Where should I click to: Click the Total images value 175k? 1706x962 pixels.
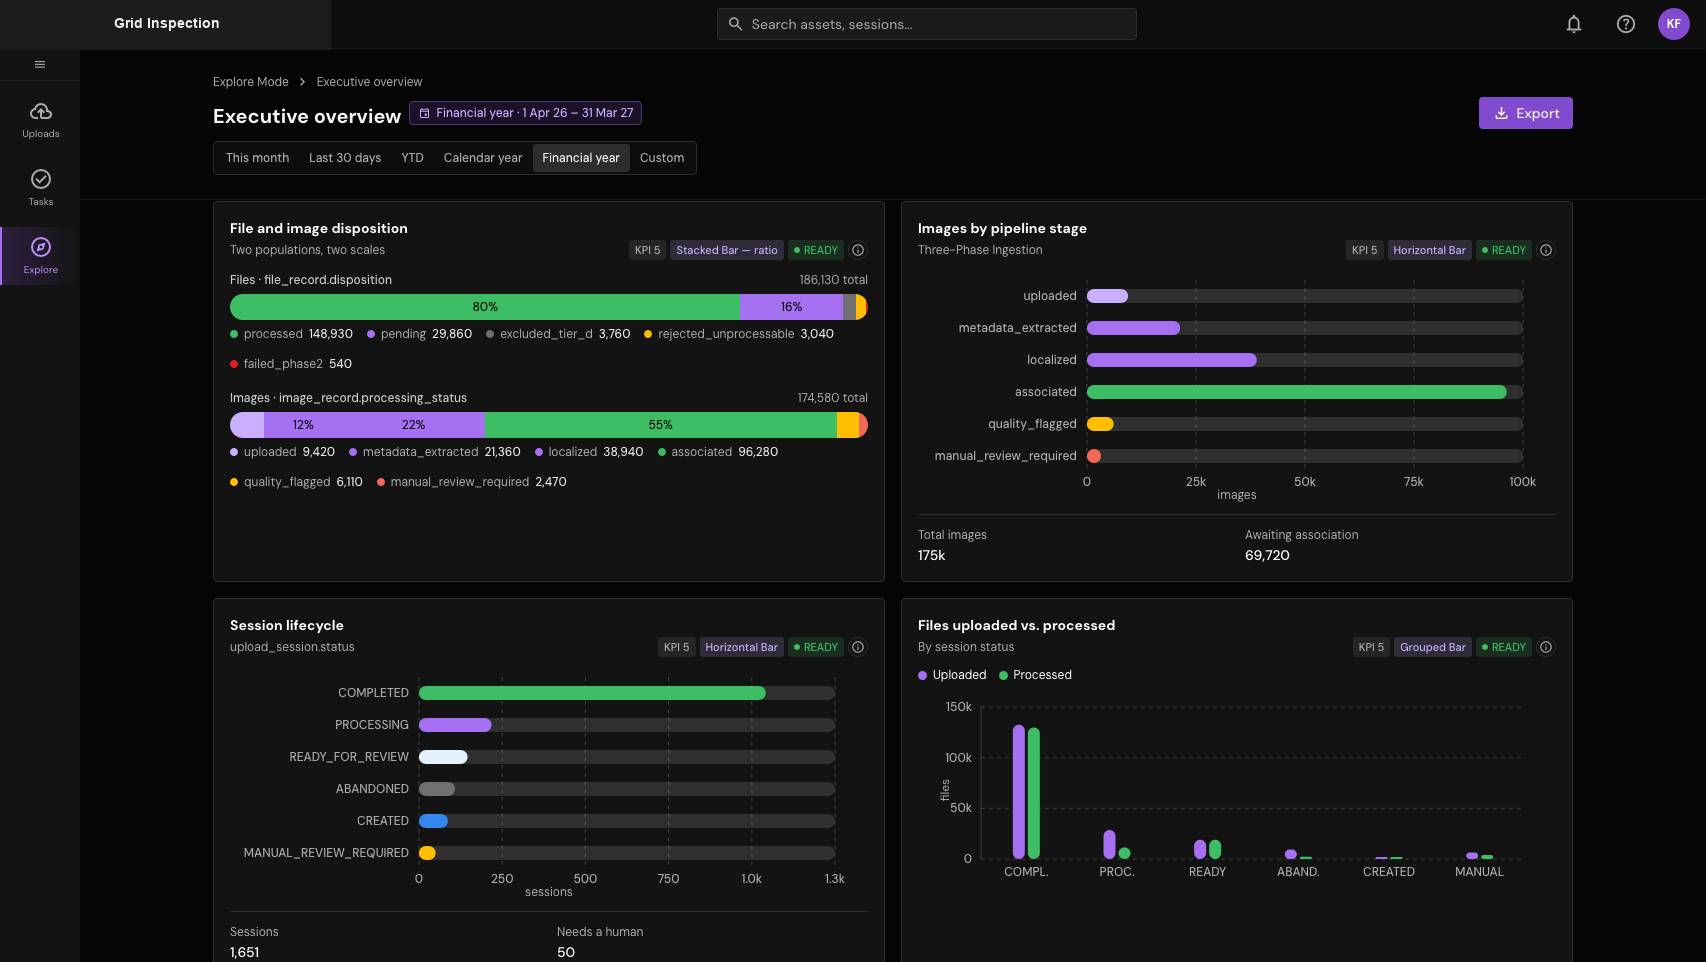point(932,556)
